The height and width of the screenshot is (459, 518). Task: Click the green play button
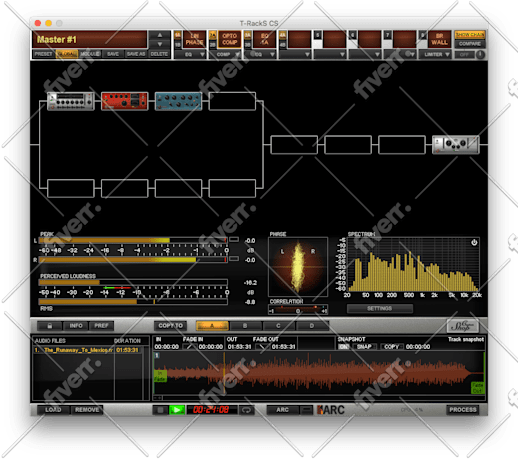tap(177, 410)
